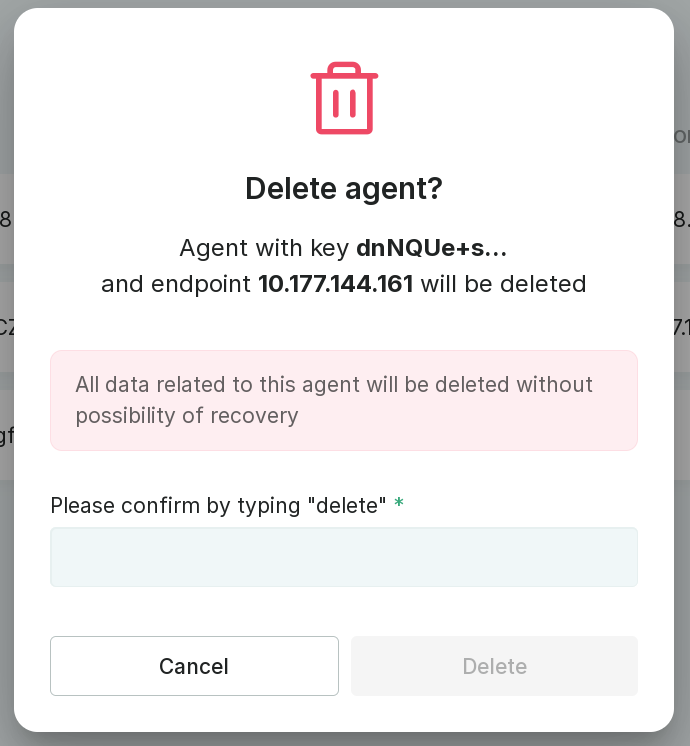Click the "possibility of recovery" warning line
This screenshot has width=690, height=746.
click(187, 415)
